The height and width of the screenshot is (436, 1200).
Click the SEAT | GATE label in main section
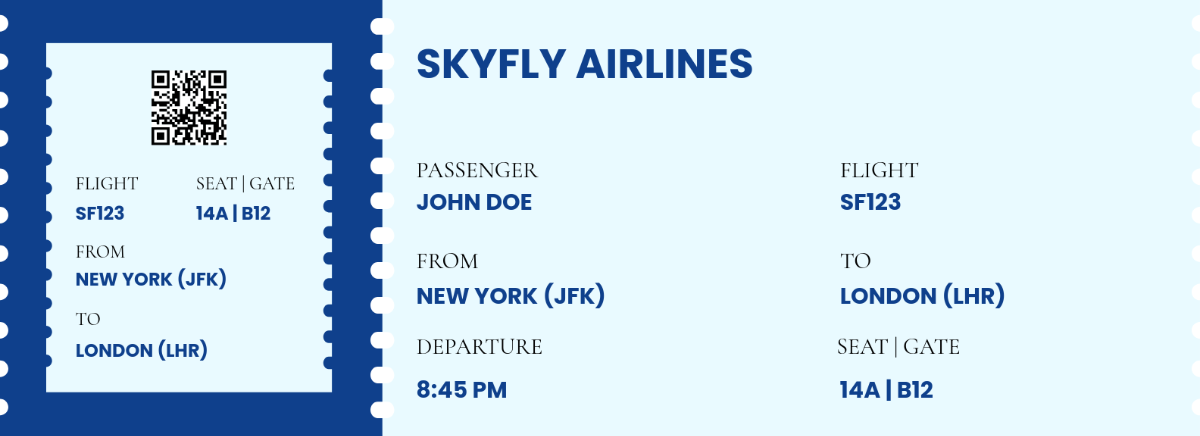click(x=898, y=347)
